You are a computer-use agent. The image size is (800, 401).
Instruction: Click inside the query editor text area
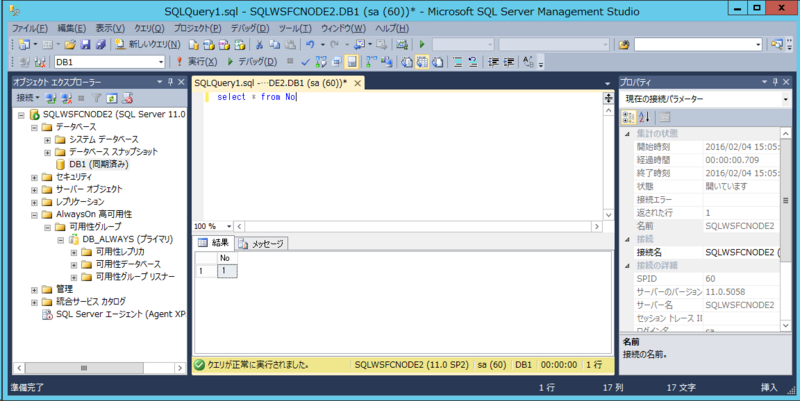(x=403, y=156)
